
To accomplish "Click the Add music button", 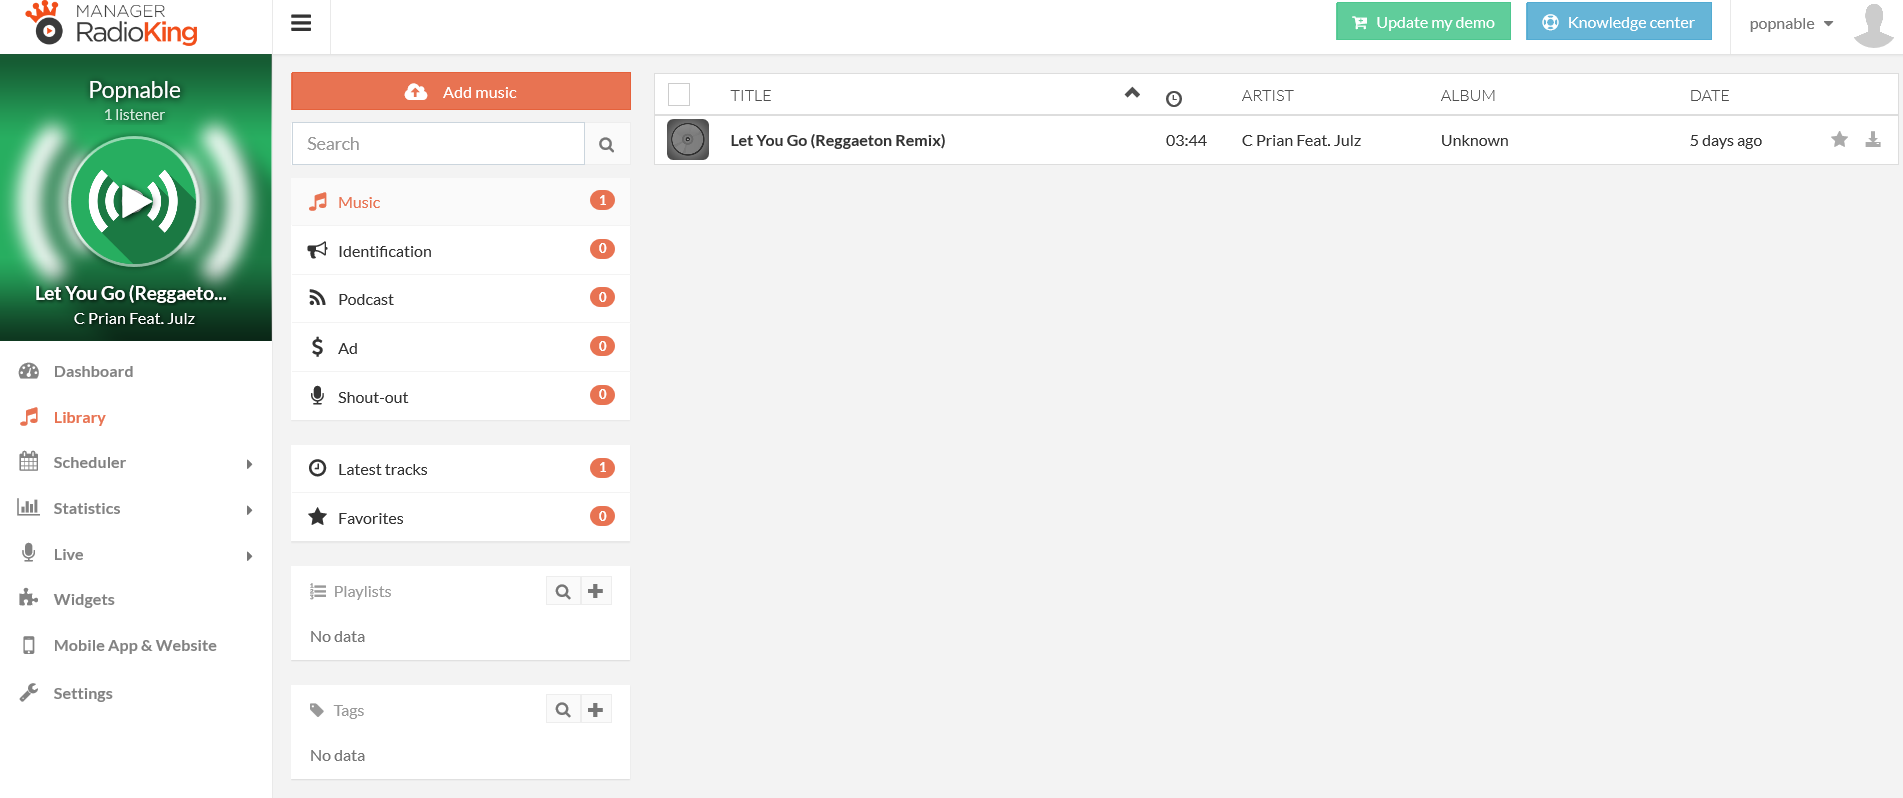I will pos(460,92).
